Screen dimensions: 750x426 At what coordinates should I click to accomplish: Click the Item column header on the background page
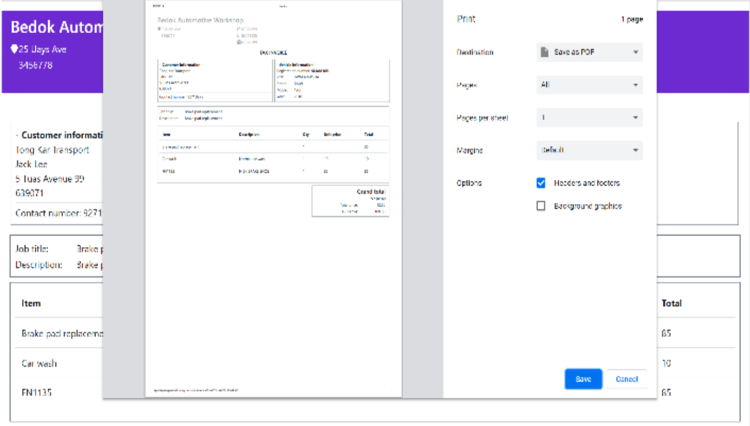click(x=31, y=303)
